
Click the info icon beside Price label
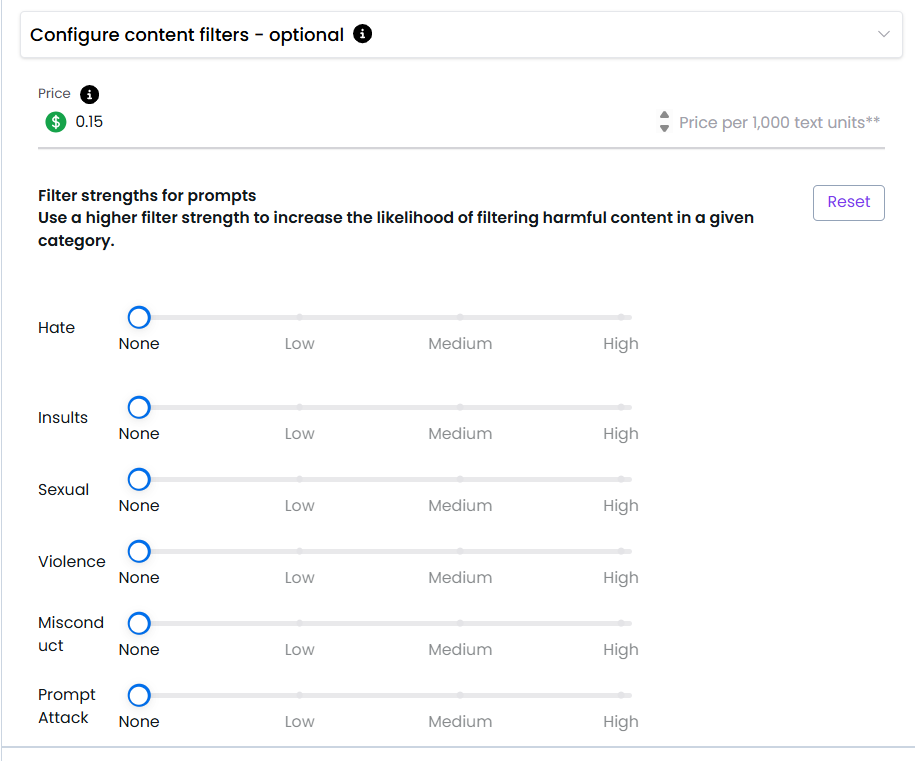click(x=89, y=95)
